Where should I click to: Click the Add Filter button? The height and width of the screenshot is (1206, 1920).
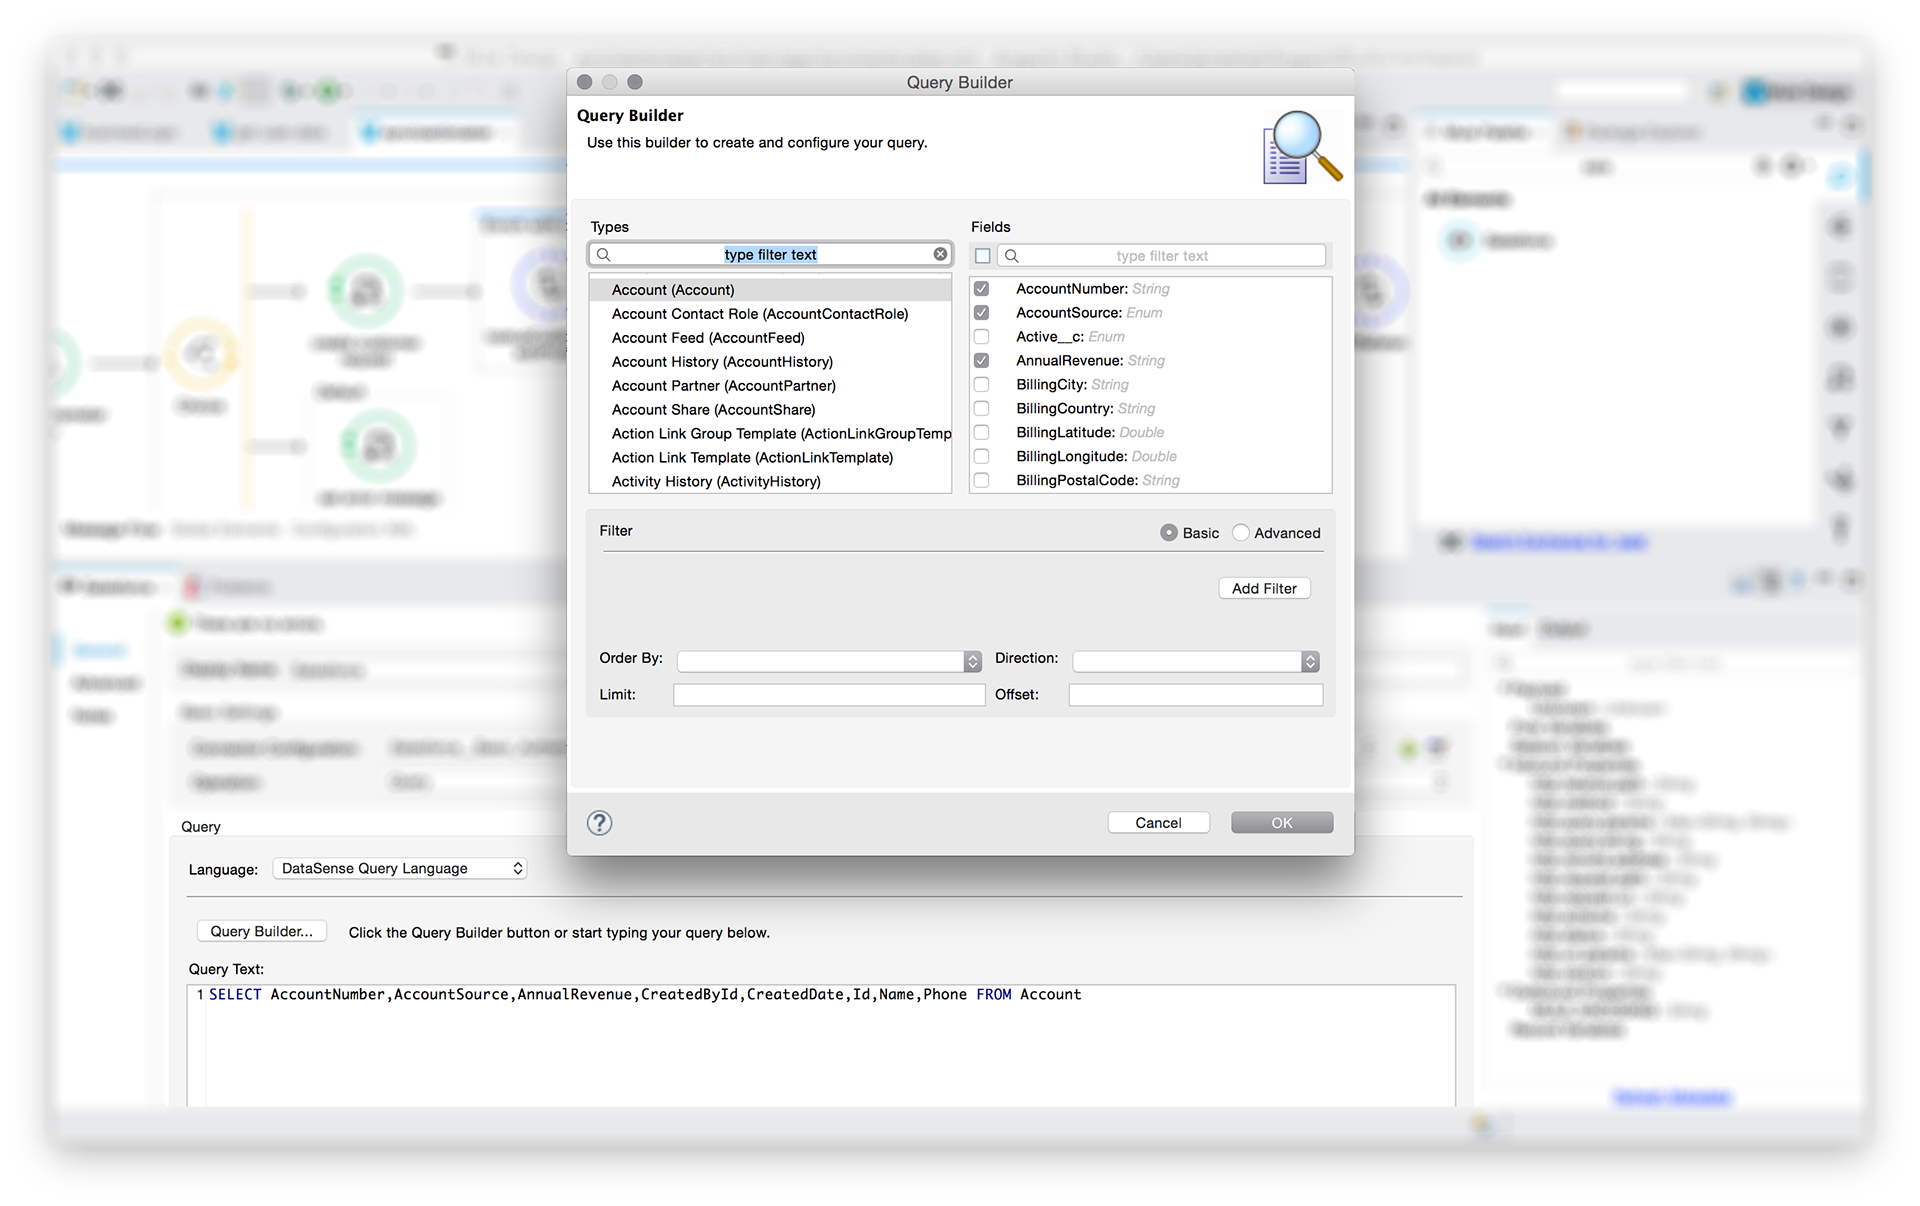[x=1264, y=589]
